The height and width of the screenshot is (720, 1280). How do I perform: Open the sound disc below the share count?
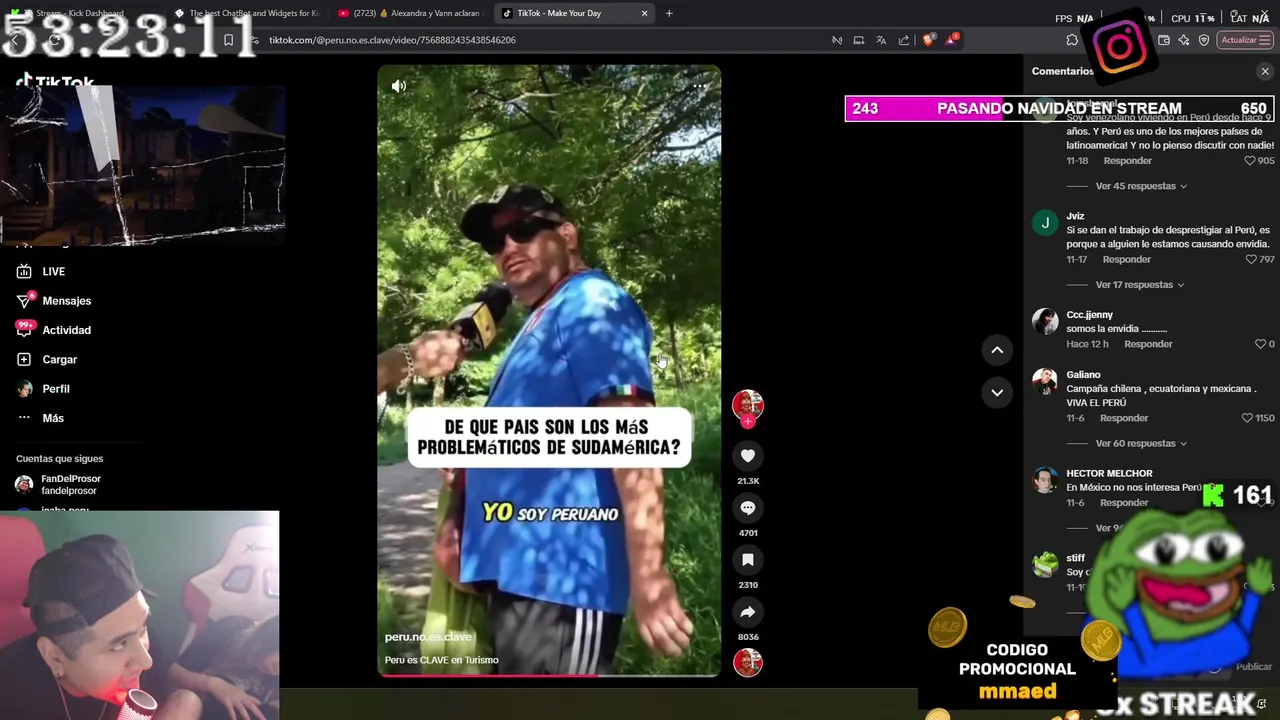click(x=747, y=662)
